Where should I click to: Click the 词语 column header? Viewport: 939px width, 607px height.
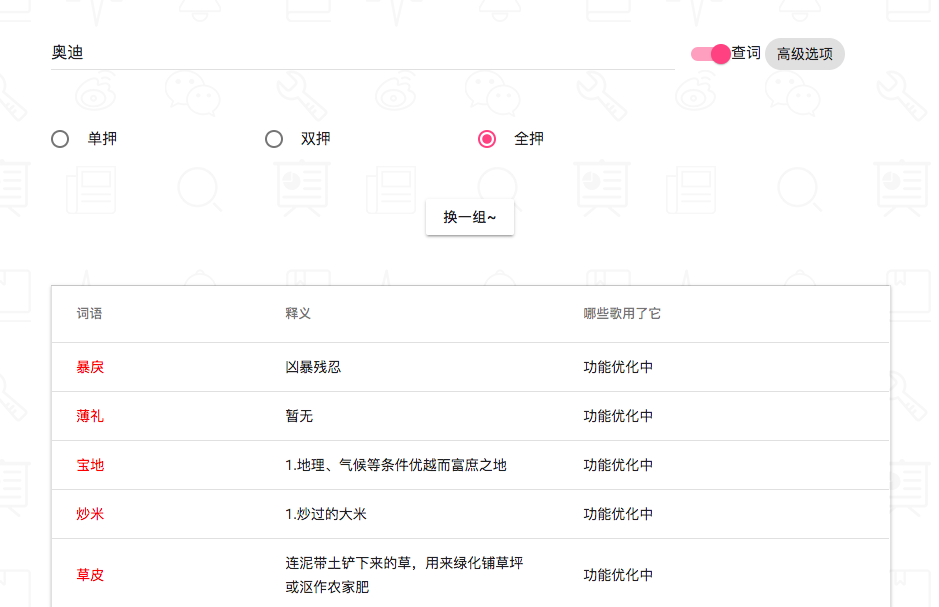(89, 314)
